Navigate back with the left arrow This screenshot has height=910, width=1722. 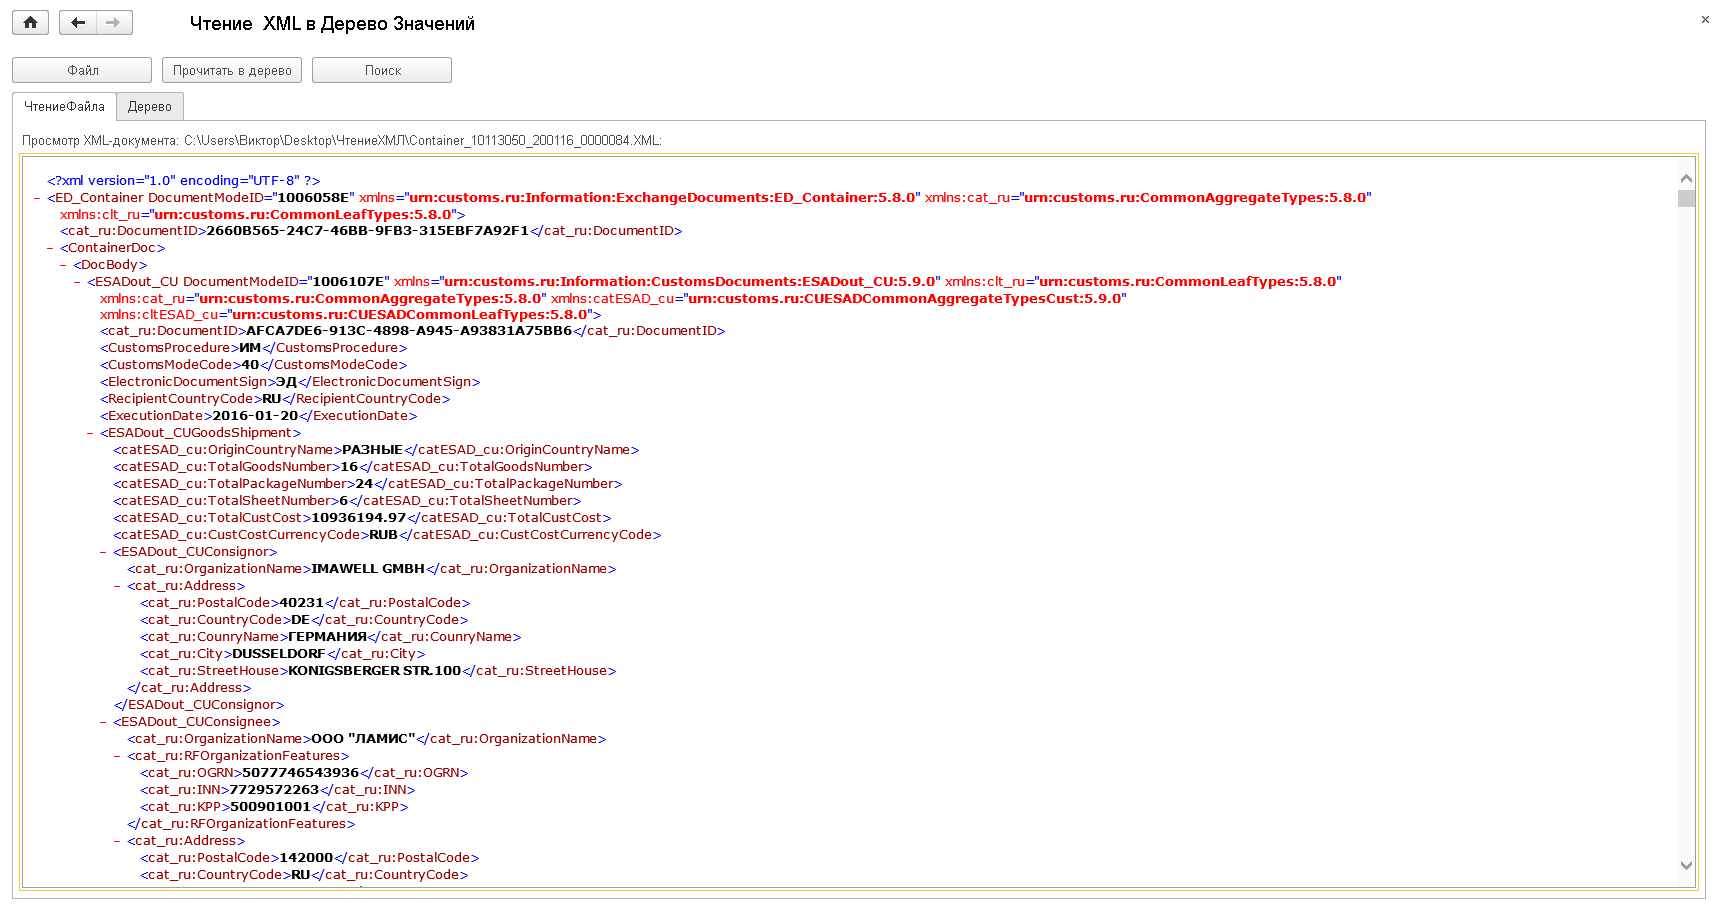point(78,22)
